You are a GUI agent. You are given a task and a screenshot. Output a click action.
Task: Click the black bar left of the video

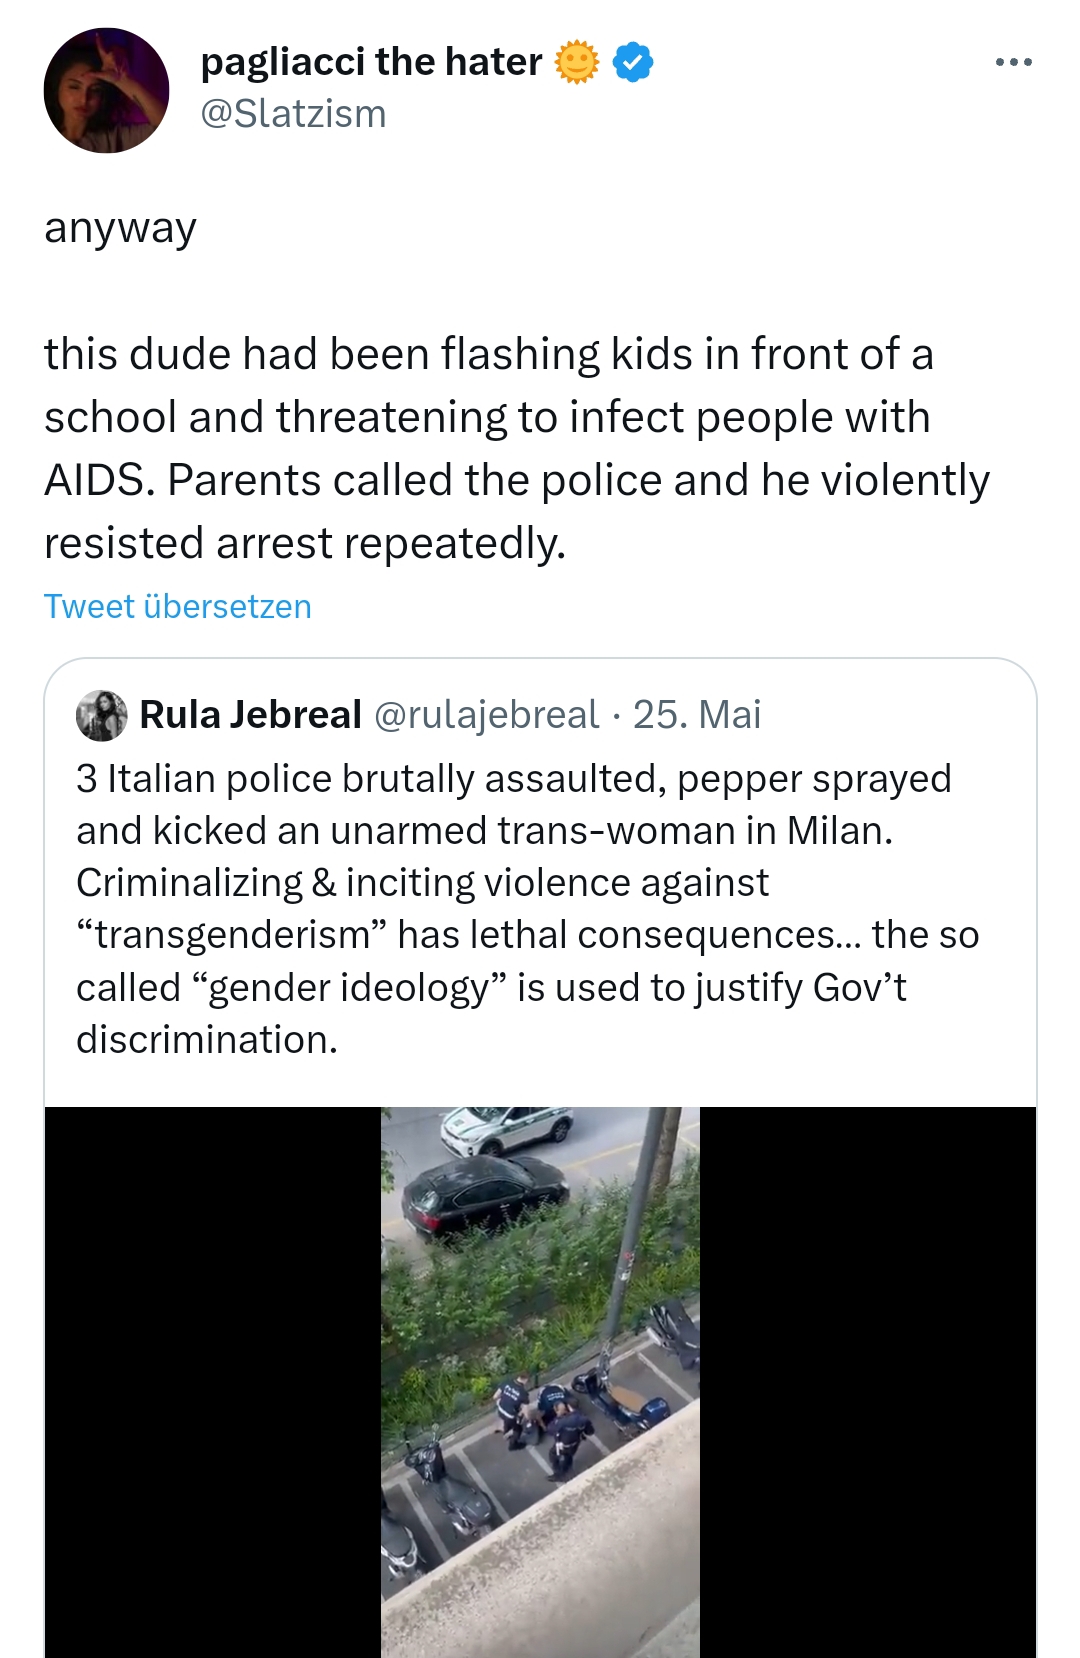click(212, 1380)
